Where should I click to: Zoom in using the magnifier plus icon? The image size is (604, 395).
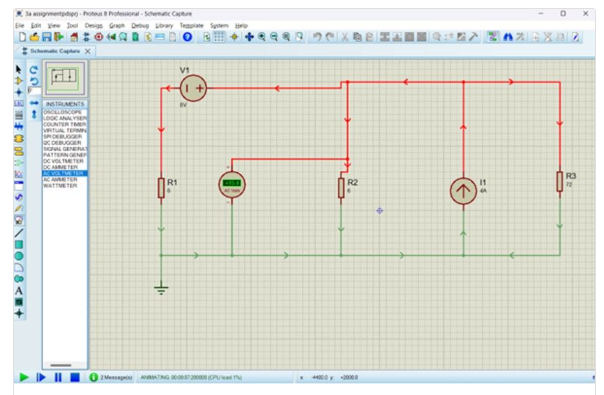262,37
